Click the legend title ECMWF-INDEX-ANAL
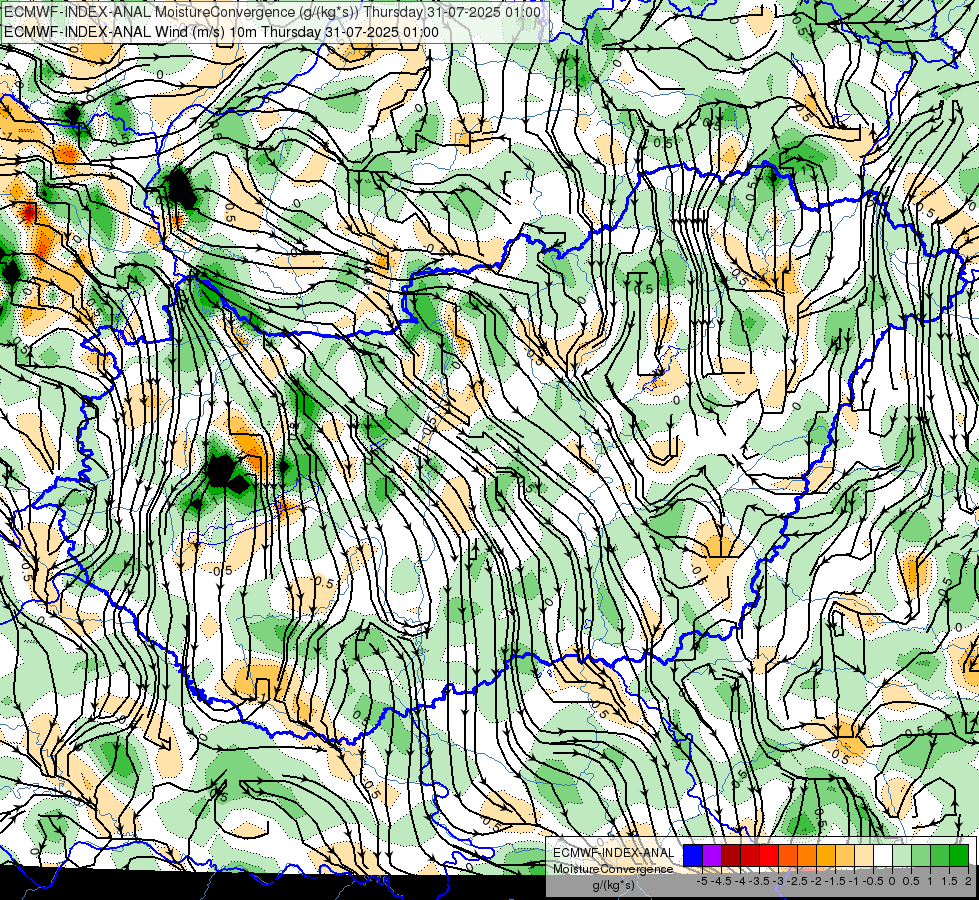This screenshot has height=900, width=979. (614, 853)
